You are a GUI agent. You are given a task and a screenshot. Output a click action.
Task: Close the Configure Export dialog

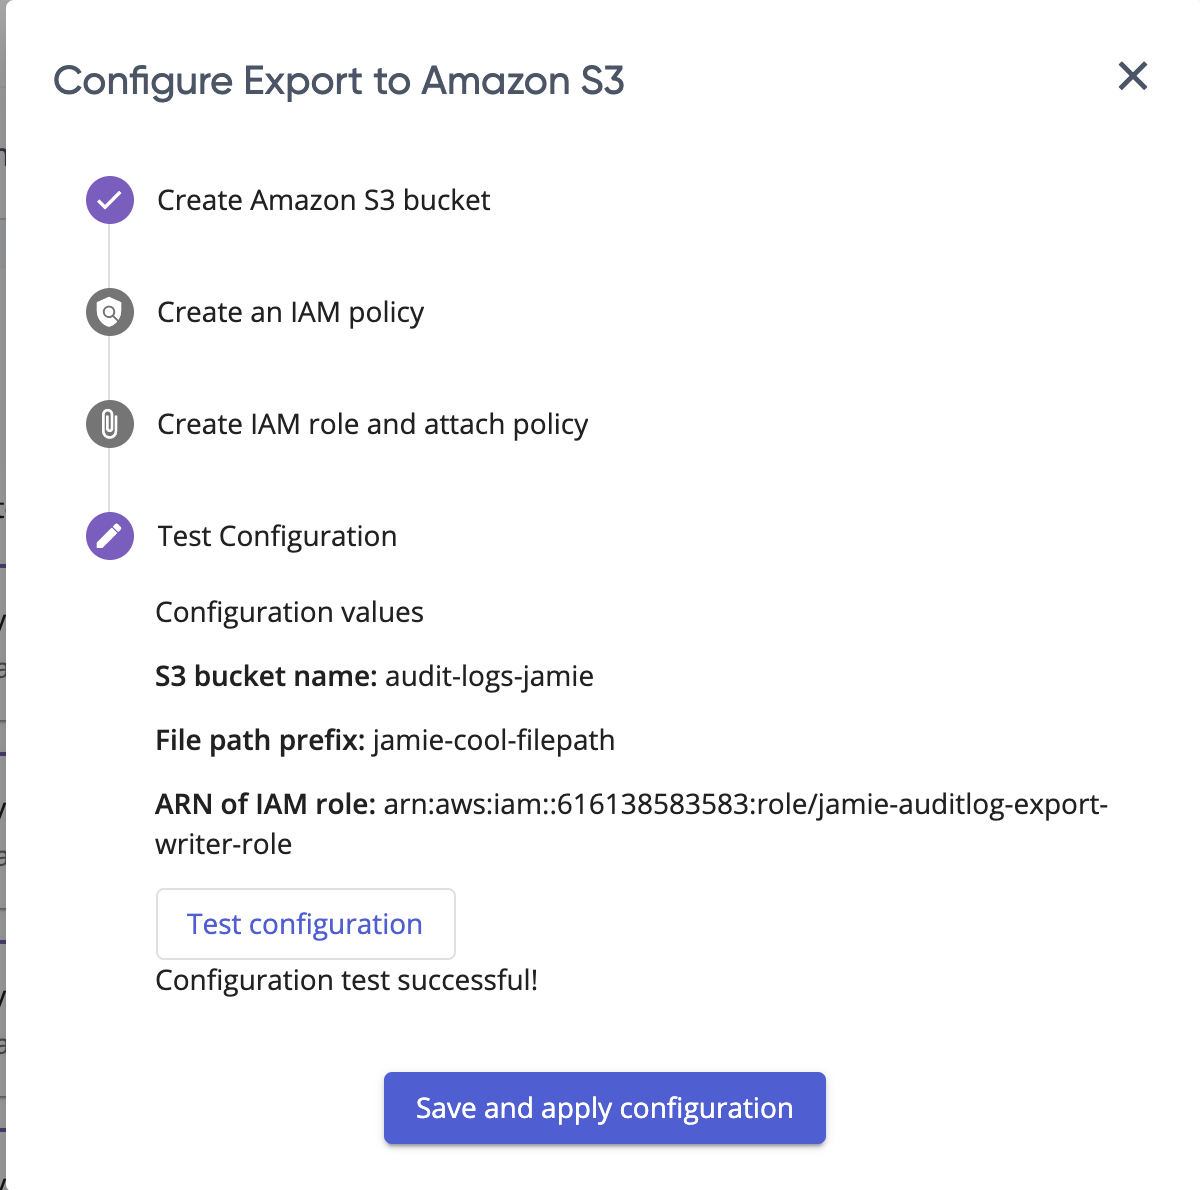pos(1132,76)
